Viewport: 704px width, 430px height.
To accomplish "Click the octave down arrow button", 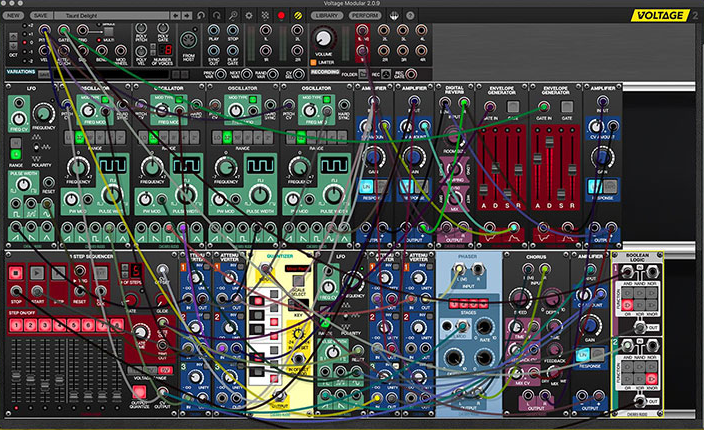I will coord(13,46).
